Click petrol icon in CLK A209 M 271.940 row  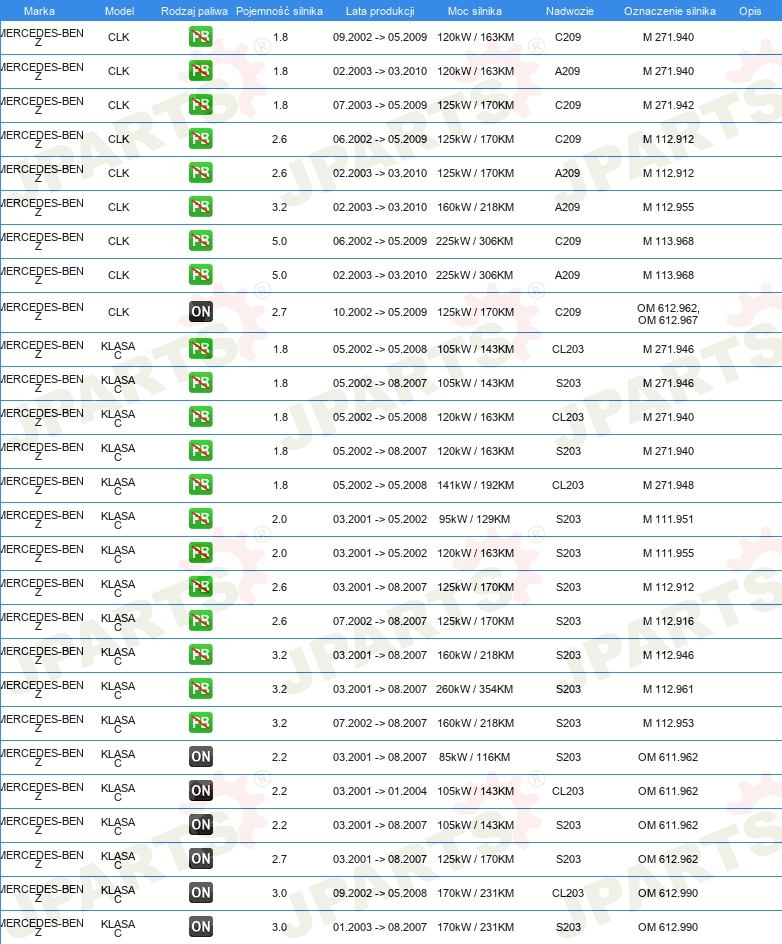(200, 71)
